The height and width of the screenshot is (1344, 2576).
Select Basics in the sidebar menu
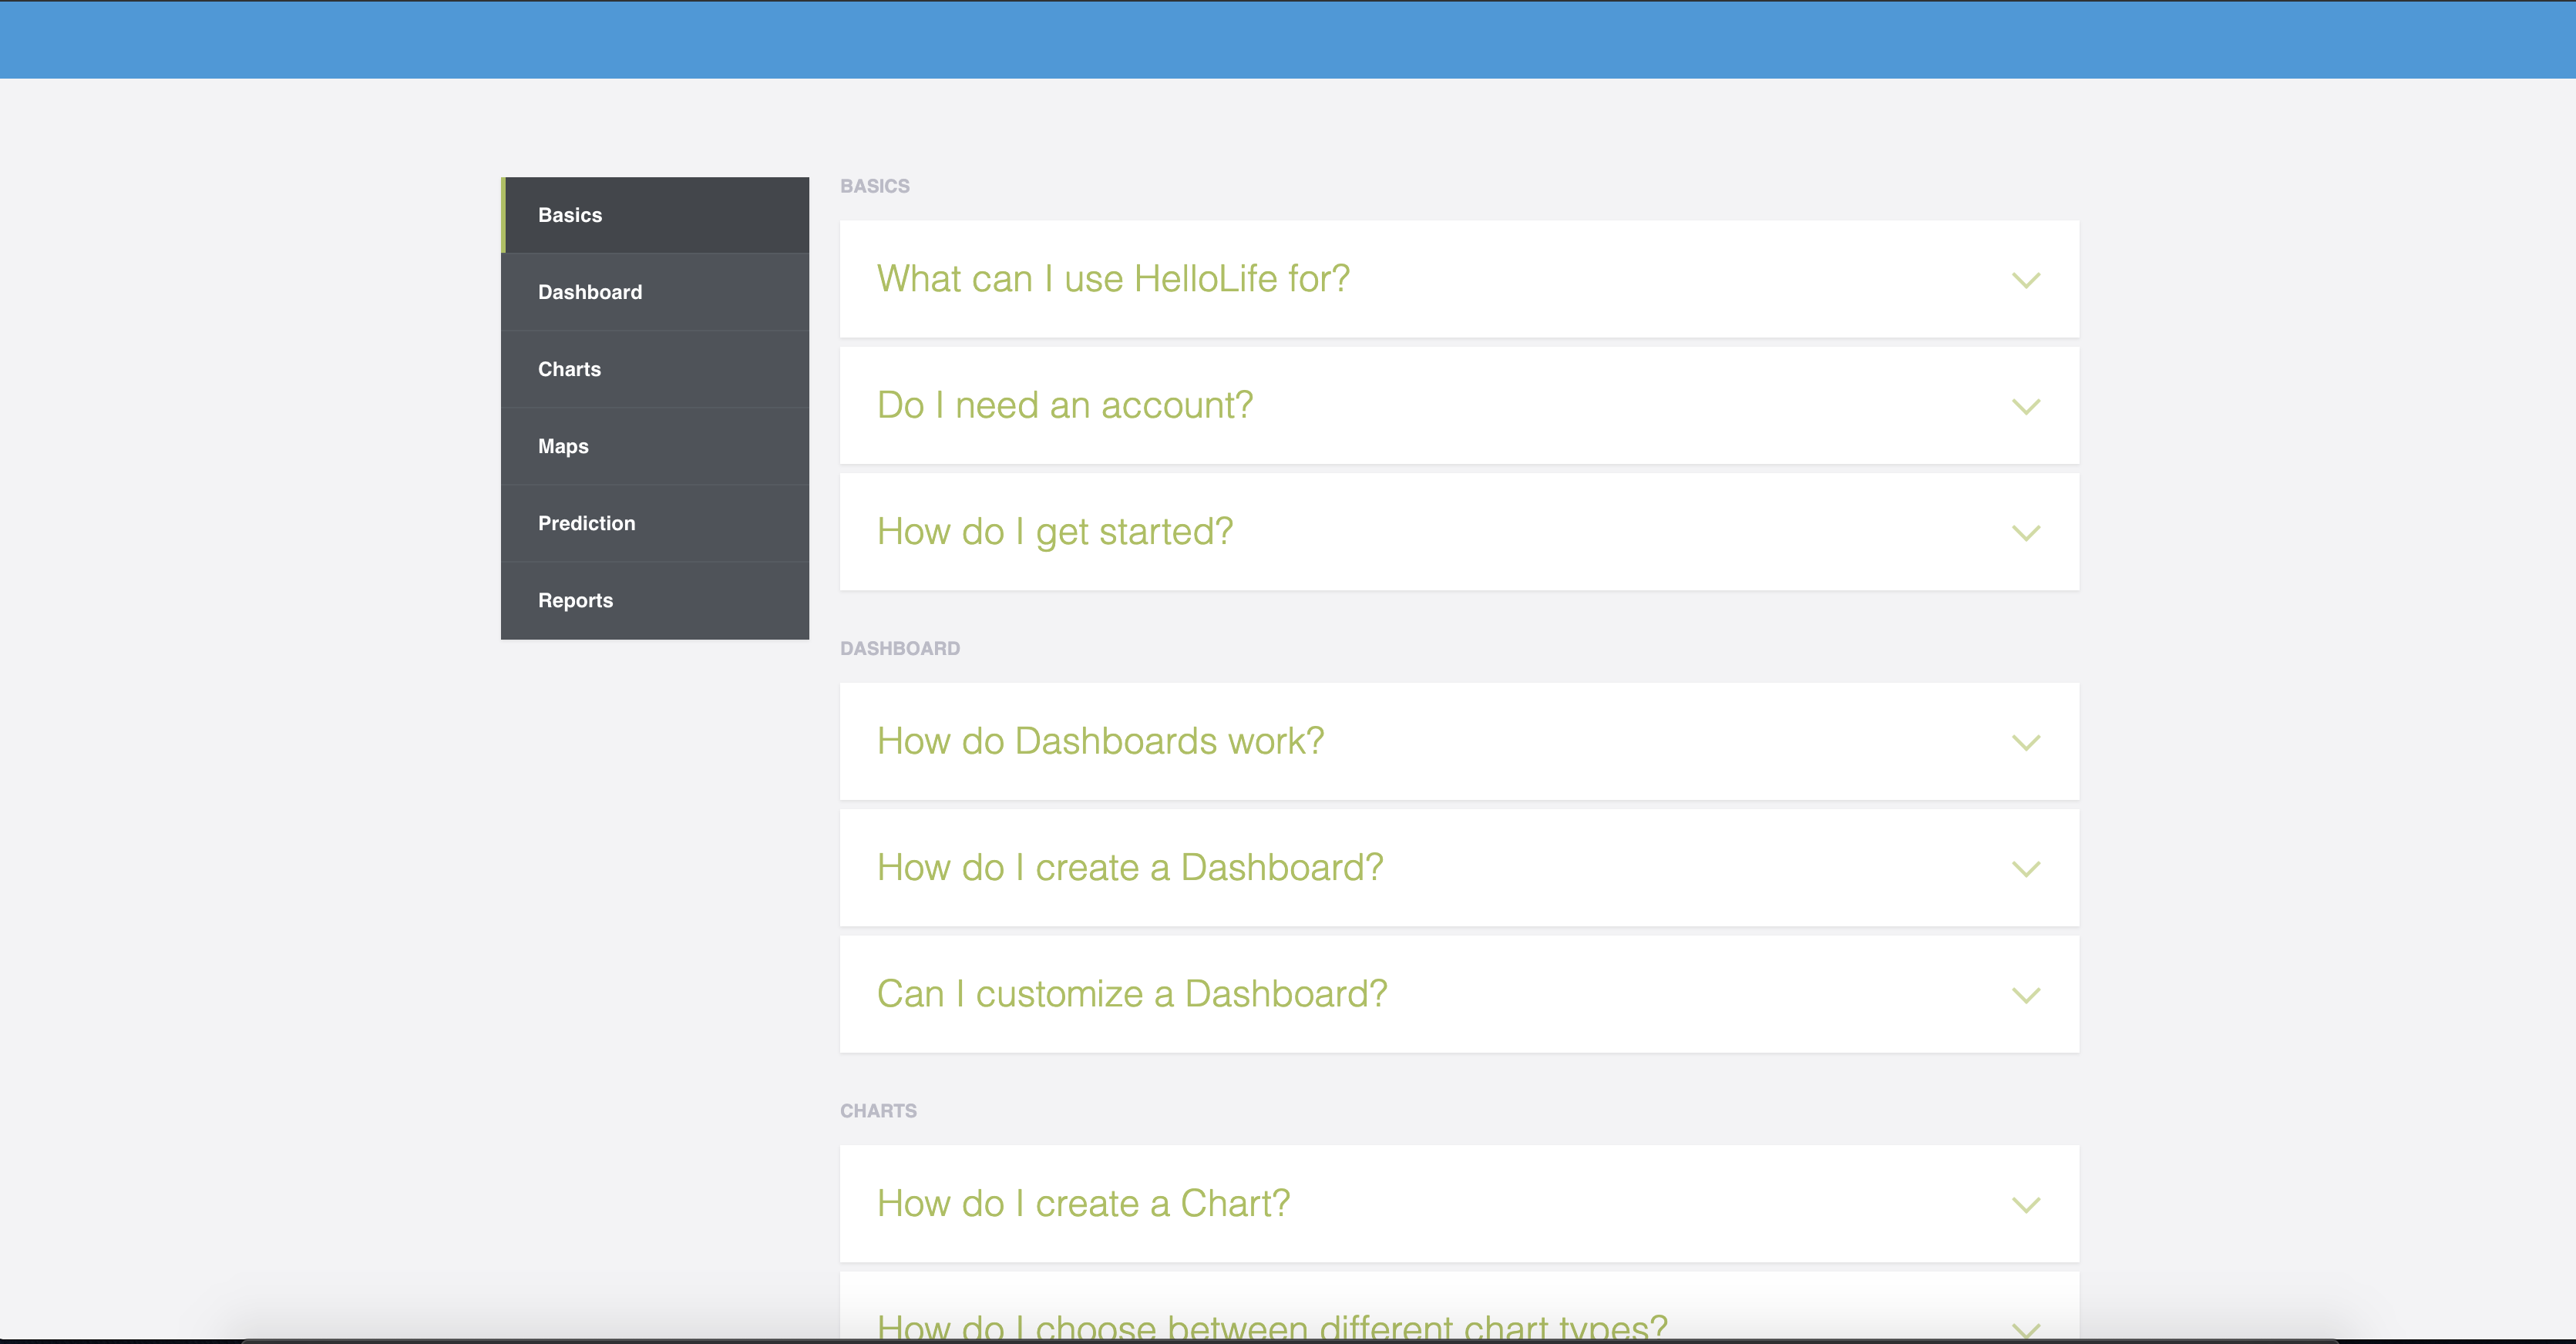point(570,215)
